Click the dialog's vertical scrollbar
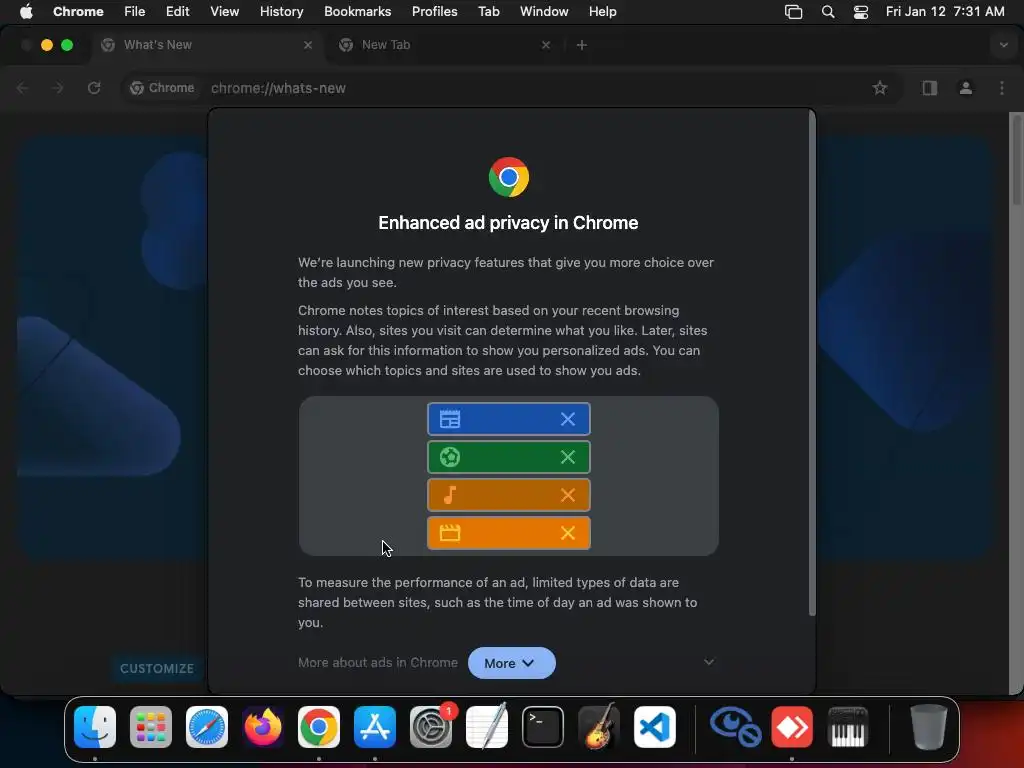Image resolution: width=1024 pixels, height=768 pixels. pos(812,363)
